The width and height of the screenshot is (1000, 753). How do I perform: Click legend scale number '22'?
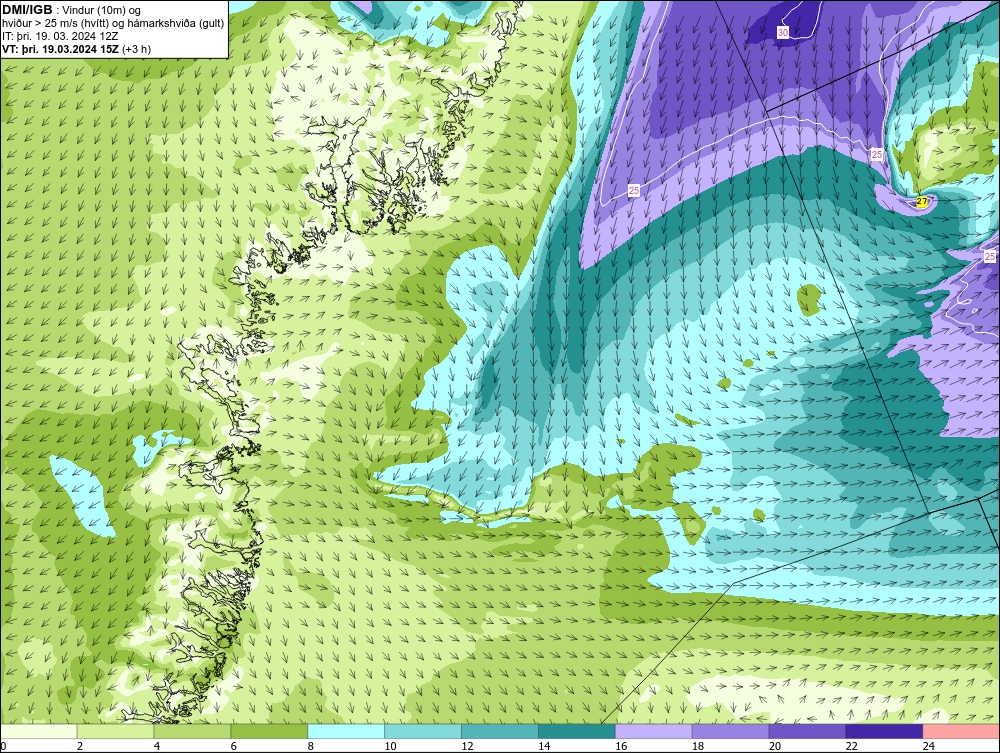(x=851, y=746)
